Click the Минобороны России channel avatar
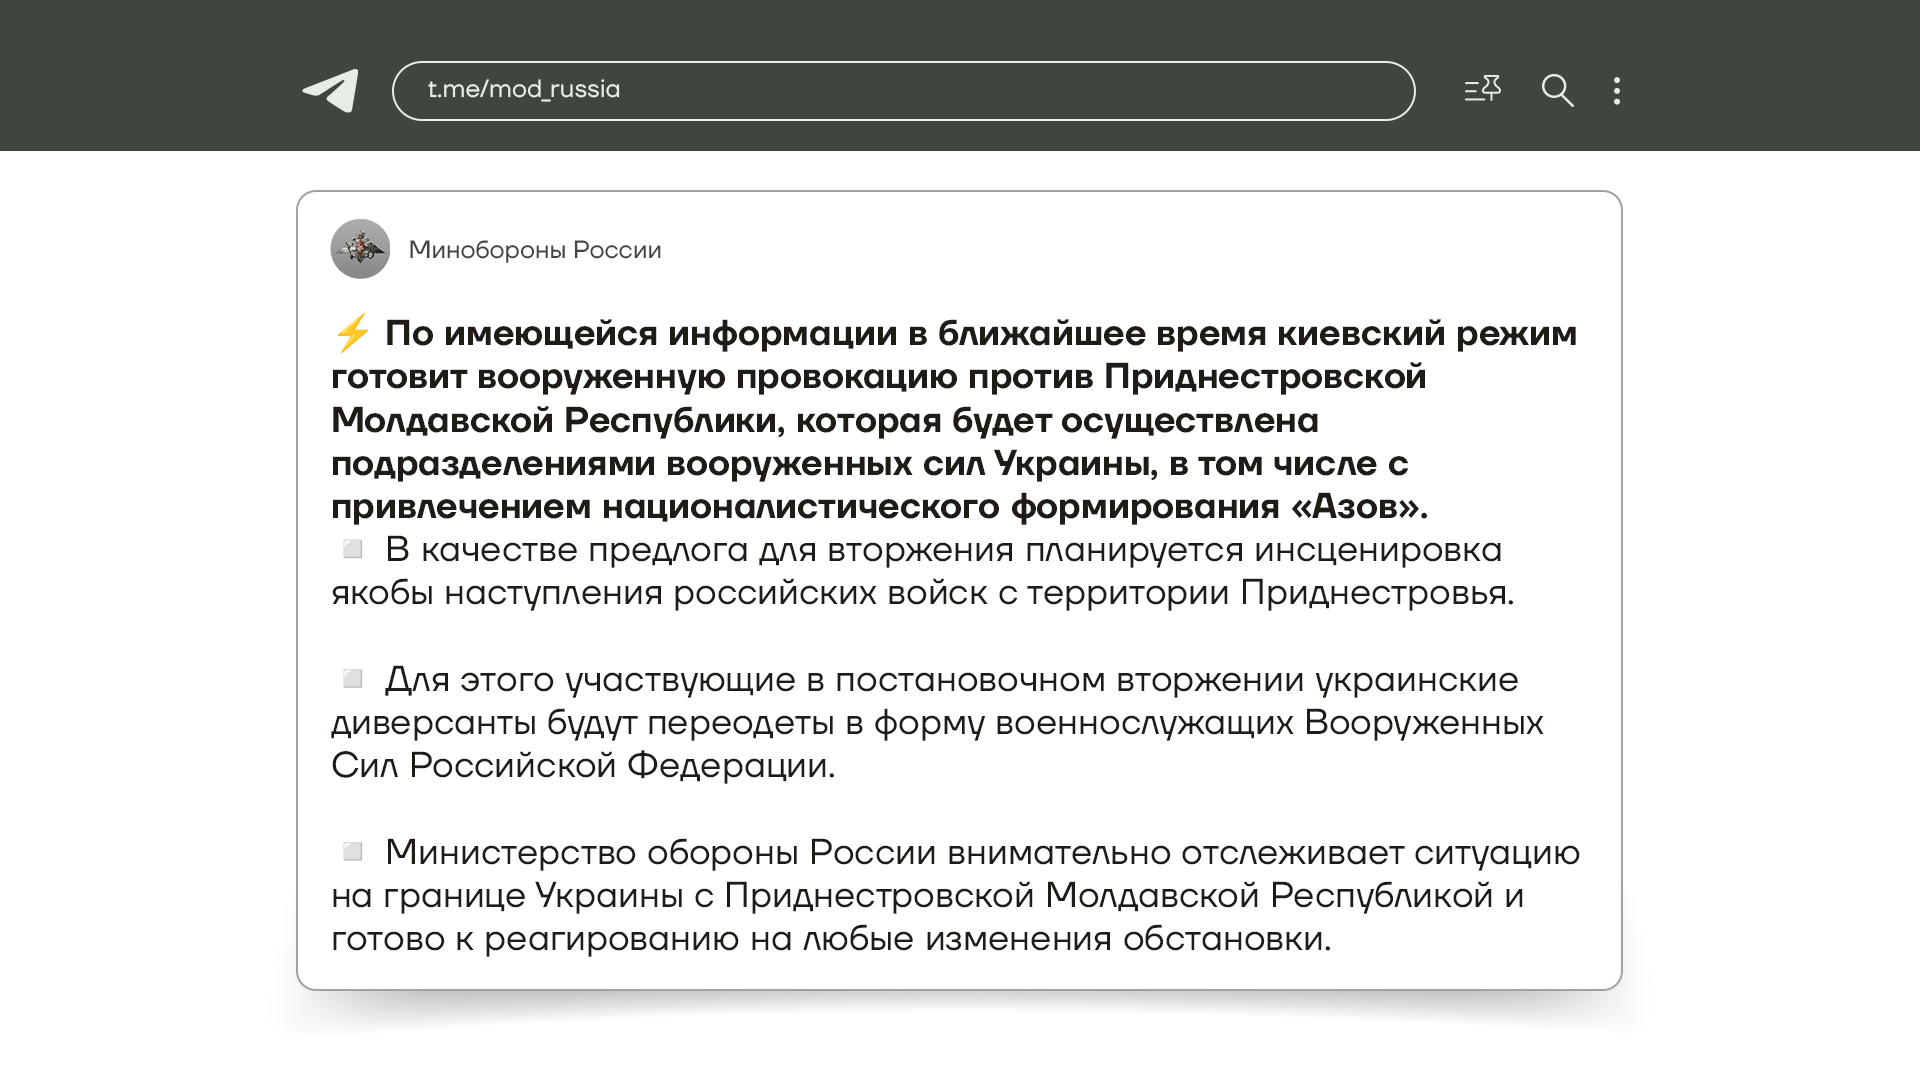 click(x=360, y=249)
